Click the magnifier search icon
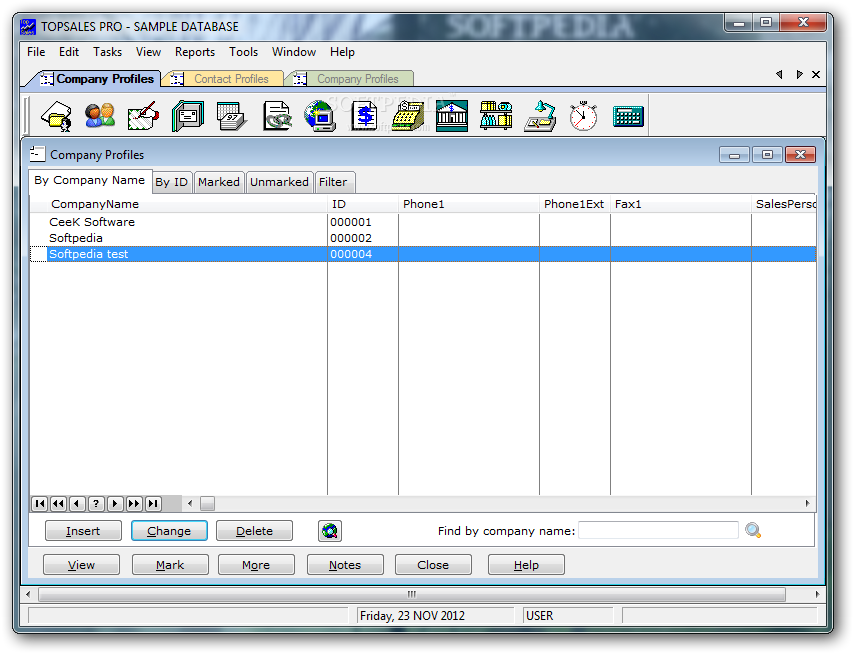854x654 pixels. 753,530
